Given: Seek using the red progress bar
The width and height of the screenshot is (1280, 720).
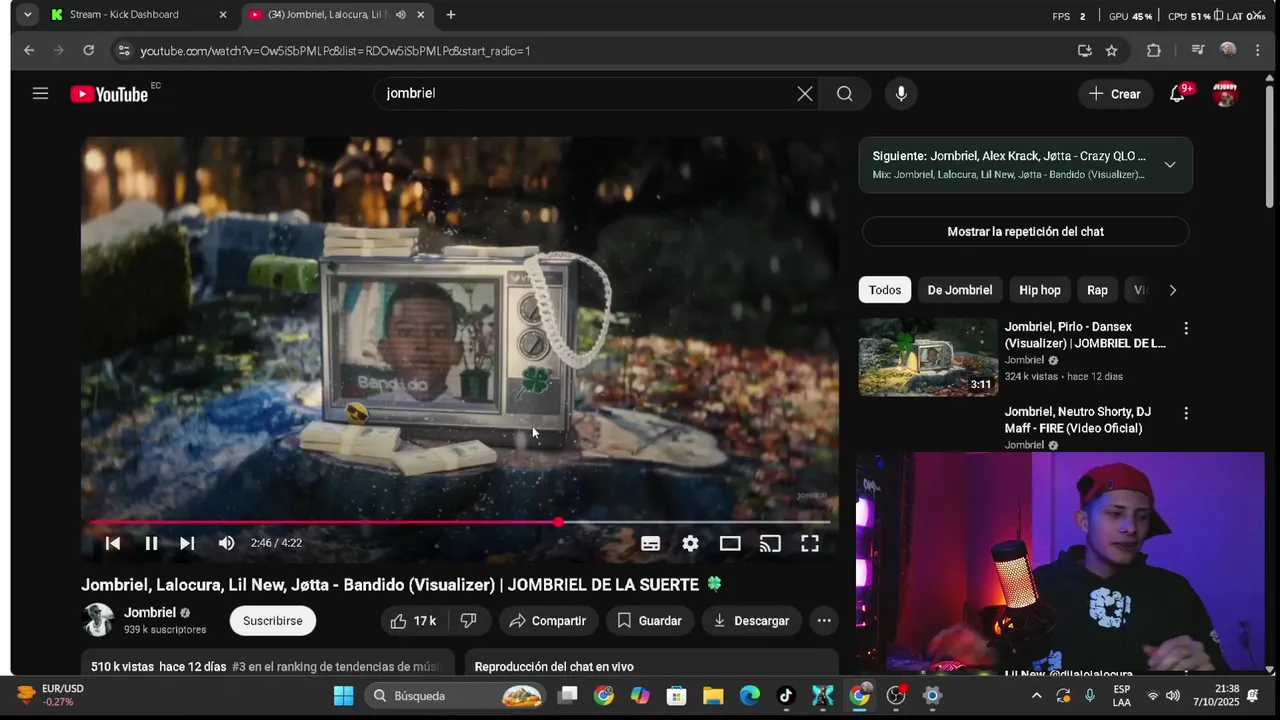Looking at the screenshot, I should click(x=460, y=522).
